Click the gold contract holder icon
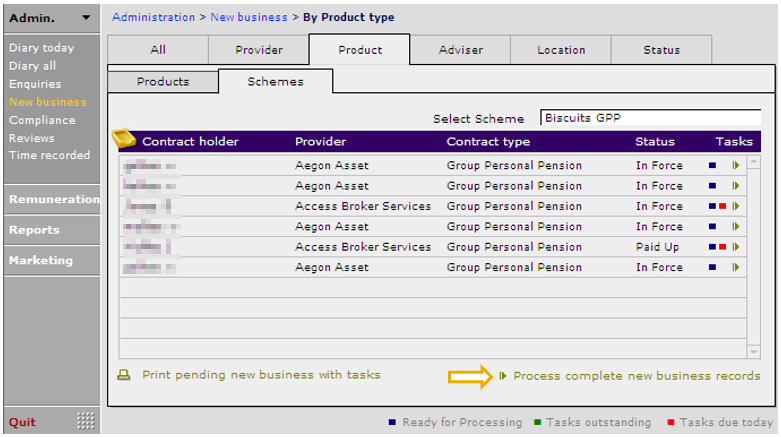This screenshot has width=781, height=437. [x=124, y=139]
